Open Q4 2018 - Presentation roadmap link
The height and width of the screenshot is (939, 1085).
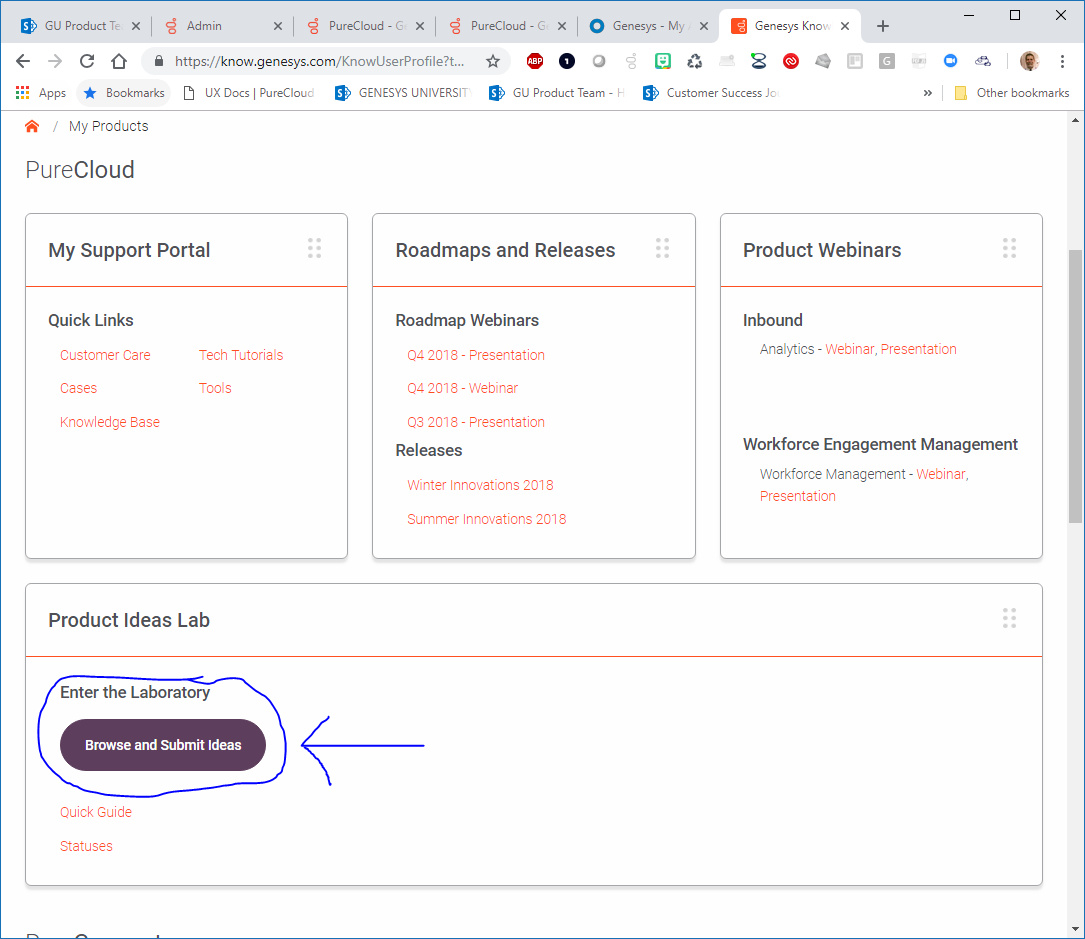(x=476, y=355)
